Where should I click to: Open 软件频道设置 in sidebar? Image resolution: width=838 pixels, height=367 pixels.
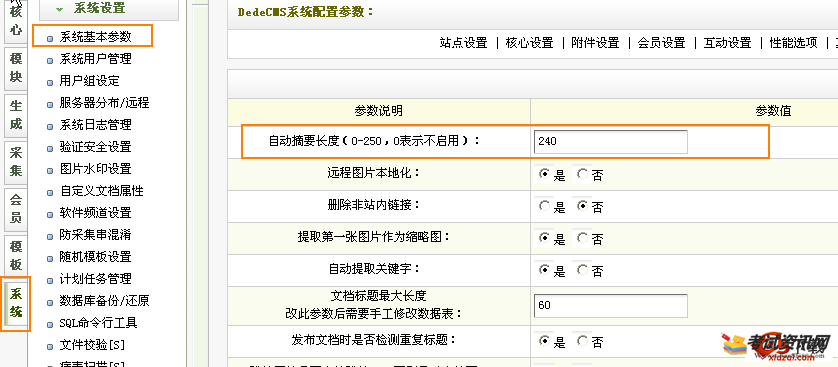point(95,213)
